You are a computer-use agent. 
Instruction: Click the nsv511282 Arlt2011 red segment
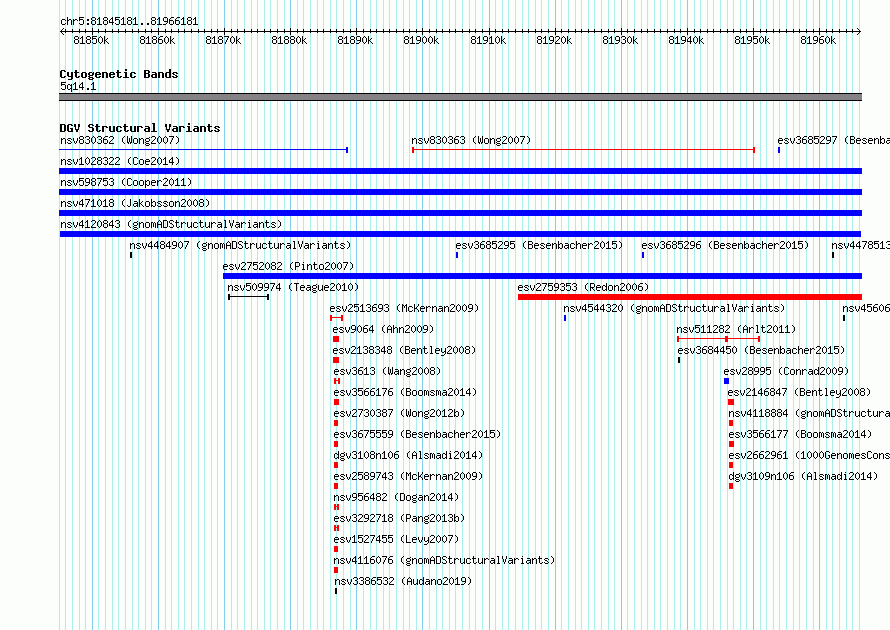[x=719, y=339]
